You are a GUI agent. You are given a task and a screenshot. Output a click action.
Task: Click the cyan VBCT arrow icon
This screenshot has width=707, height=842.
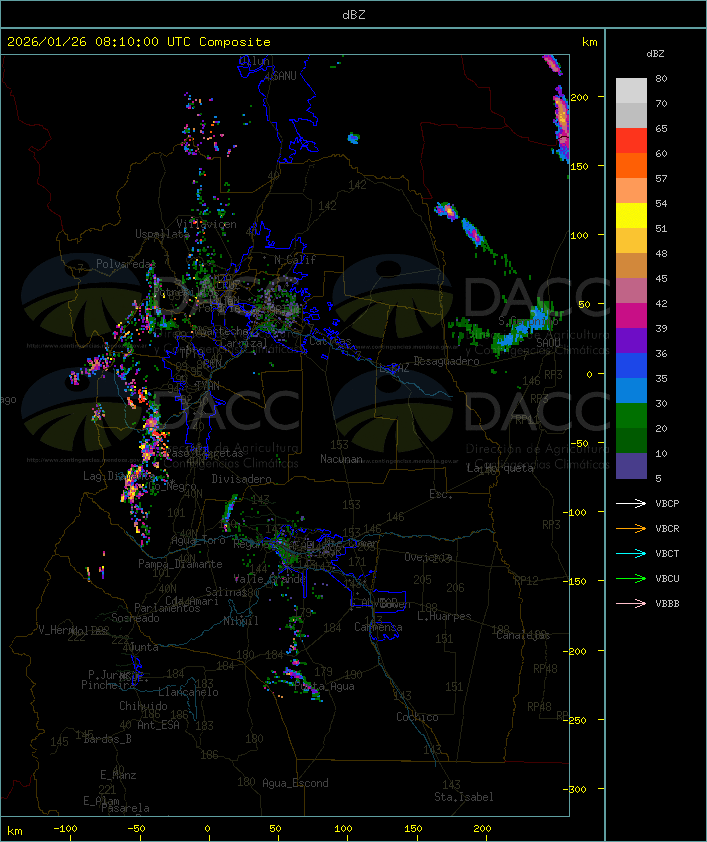pyautogui.click(x=631, y=553)
